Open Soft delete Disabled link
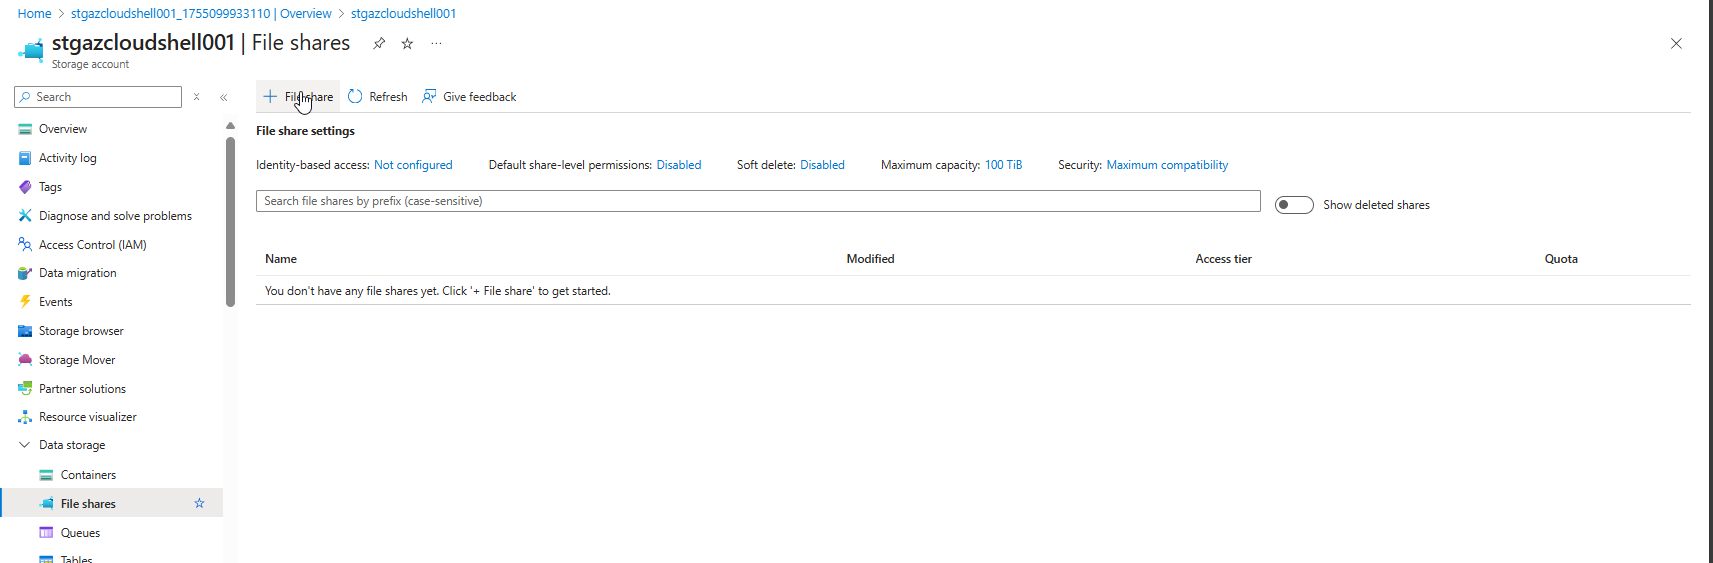The width and height of the screenshot is (1713, 563). tap(822, 165)
